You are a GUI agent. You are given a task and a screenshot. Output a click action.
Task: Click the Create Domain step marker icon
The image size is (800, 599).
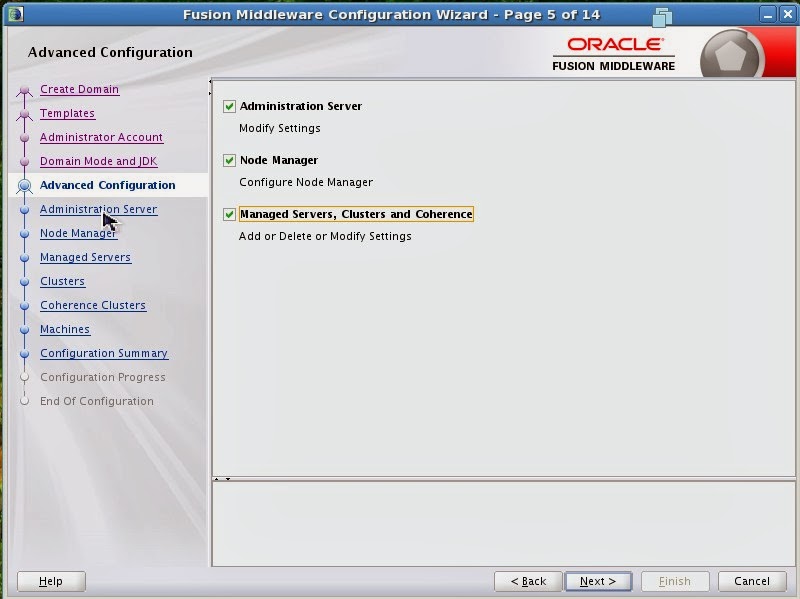pos(24,91)
